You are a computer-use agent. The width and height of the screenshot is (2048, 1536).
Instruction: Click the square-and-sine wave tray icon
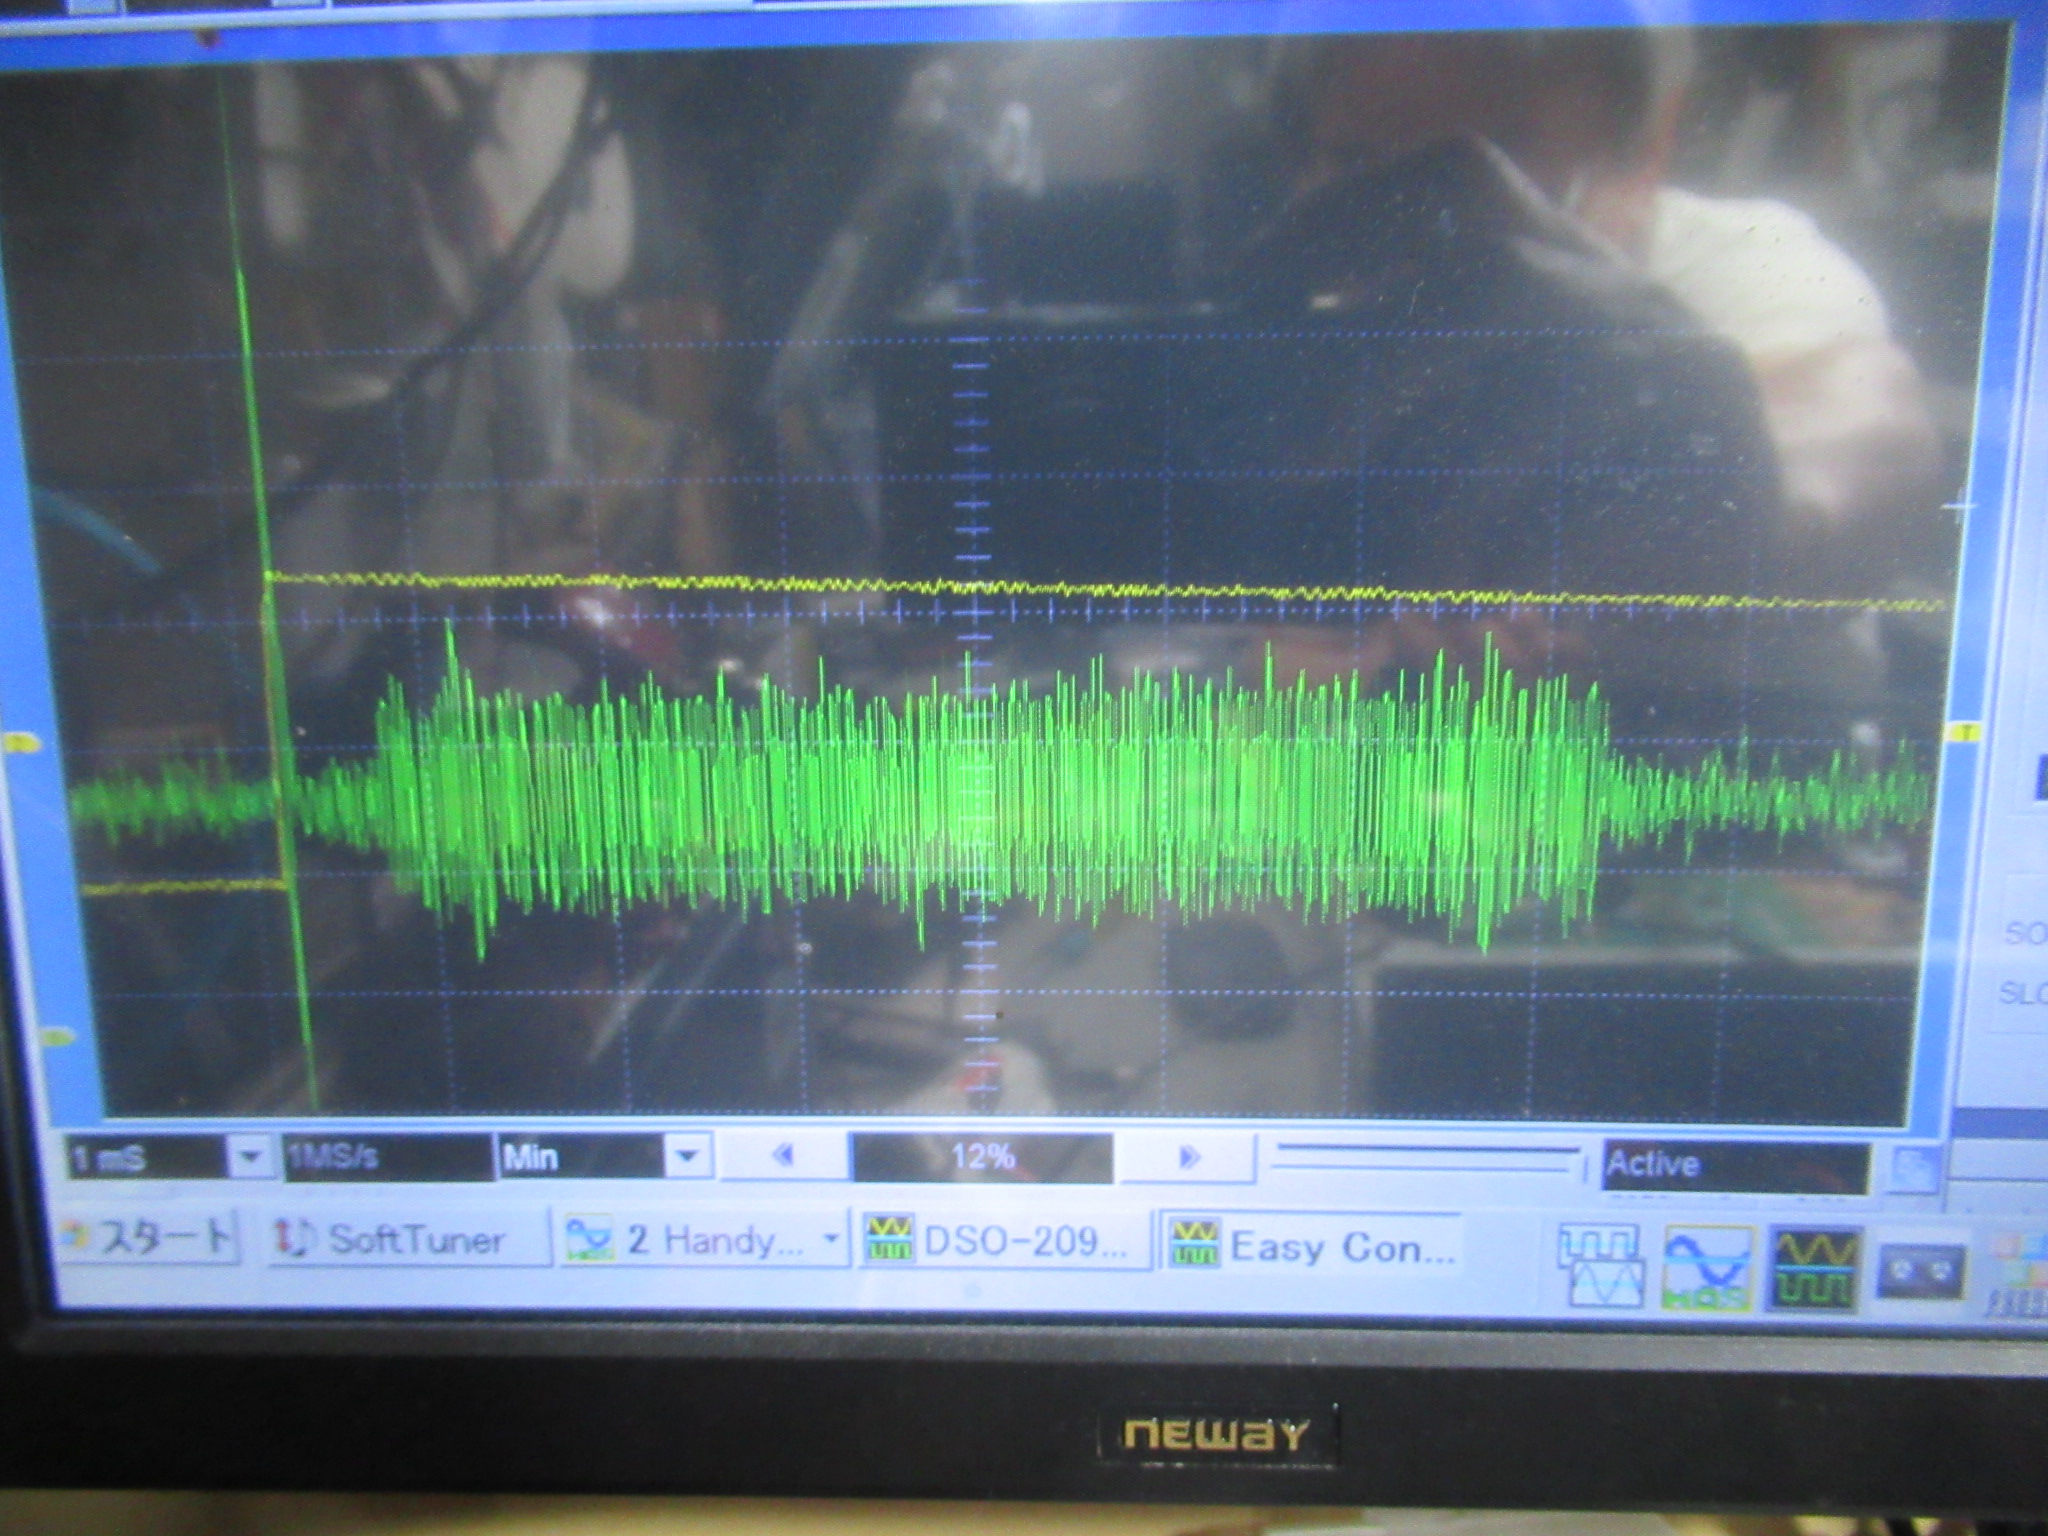[1600, 1267]
